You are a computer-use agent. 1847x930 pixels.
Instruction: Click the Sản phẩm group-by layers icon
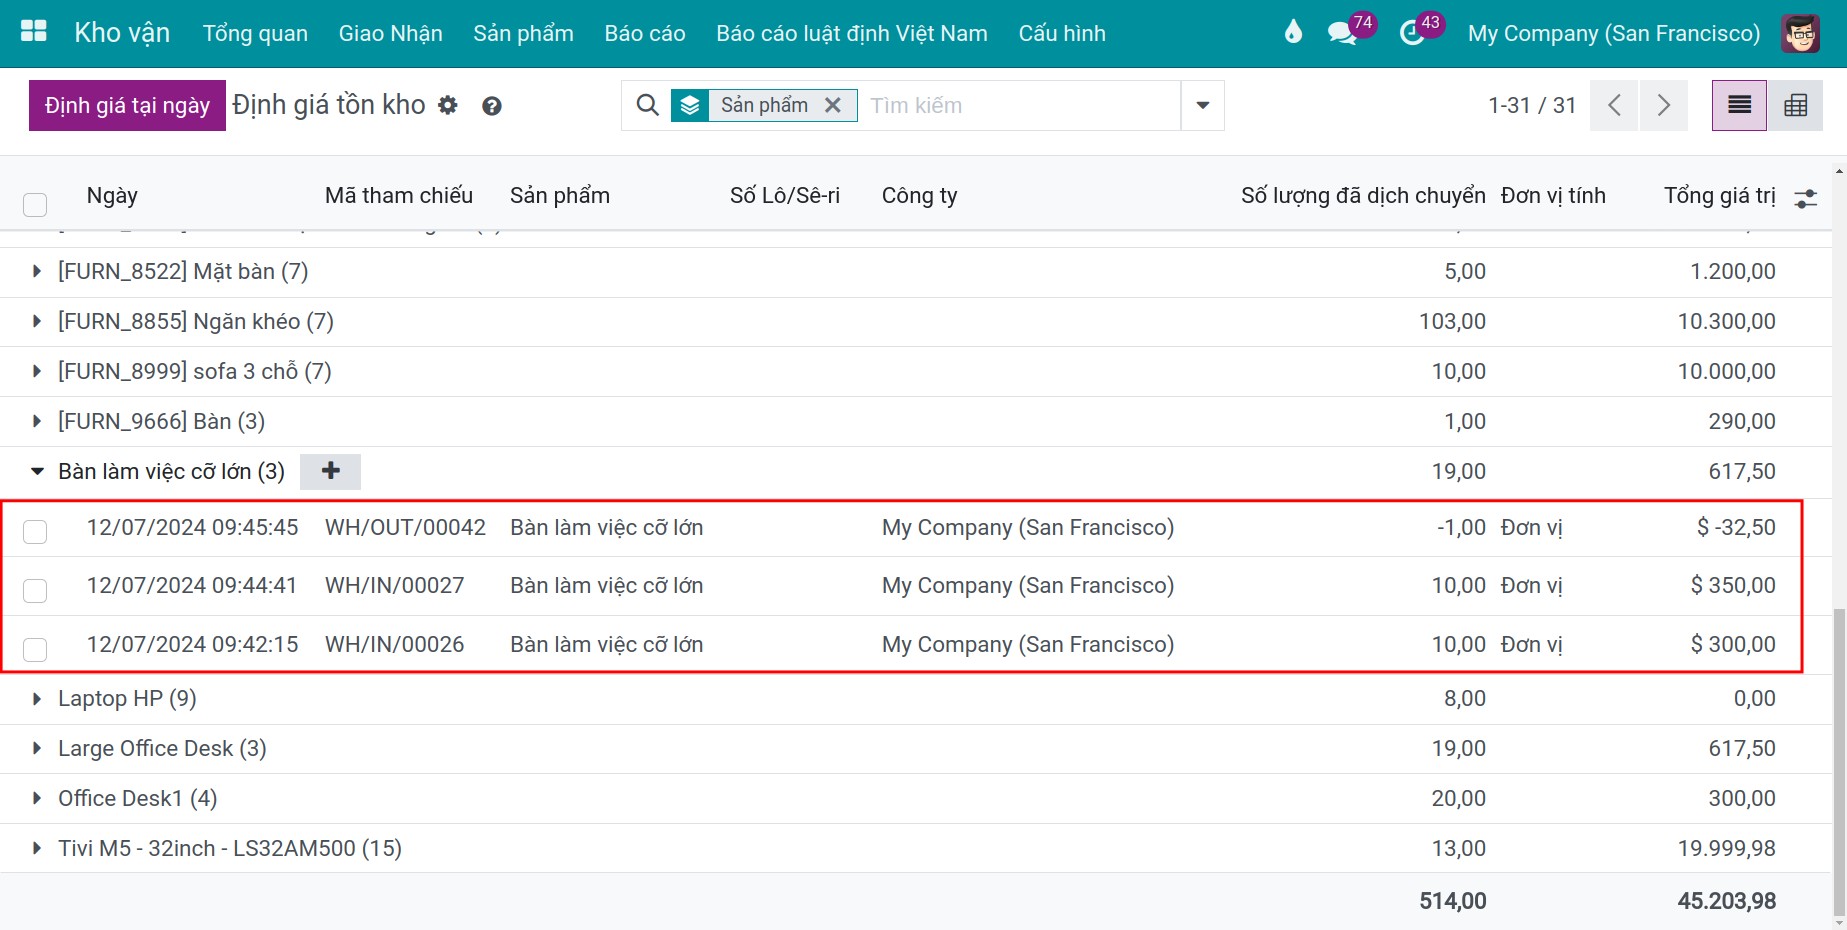pyautogui.click(x=690, y=105)
